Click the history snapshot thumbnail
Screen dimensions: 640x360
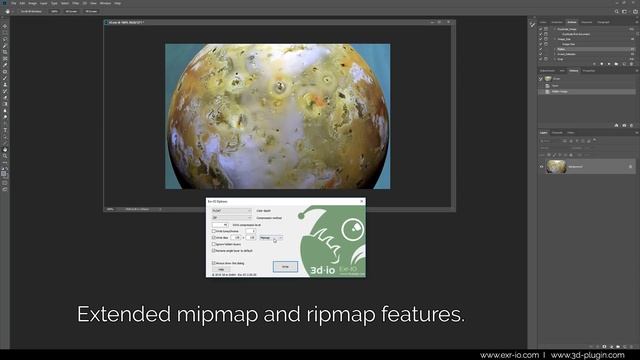(x=548, y=79)
